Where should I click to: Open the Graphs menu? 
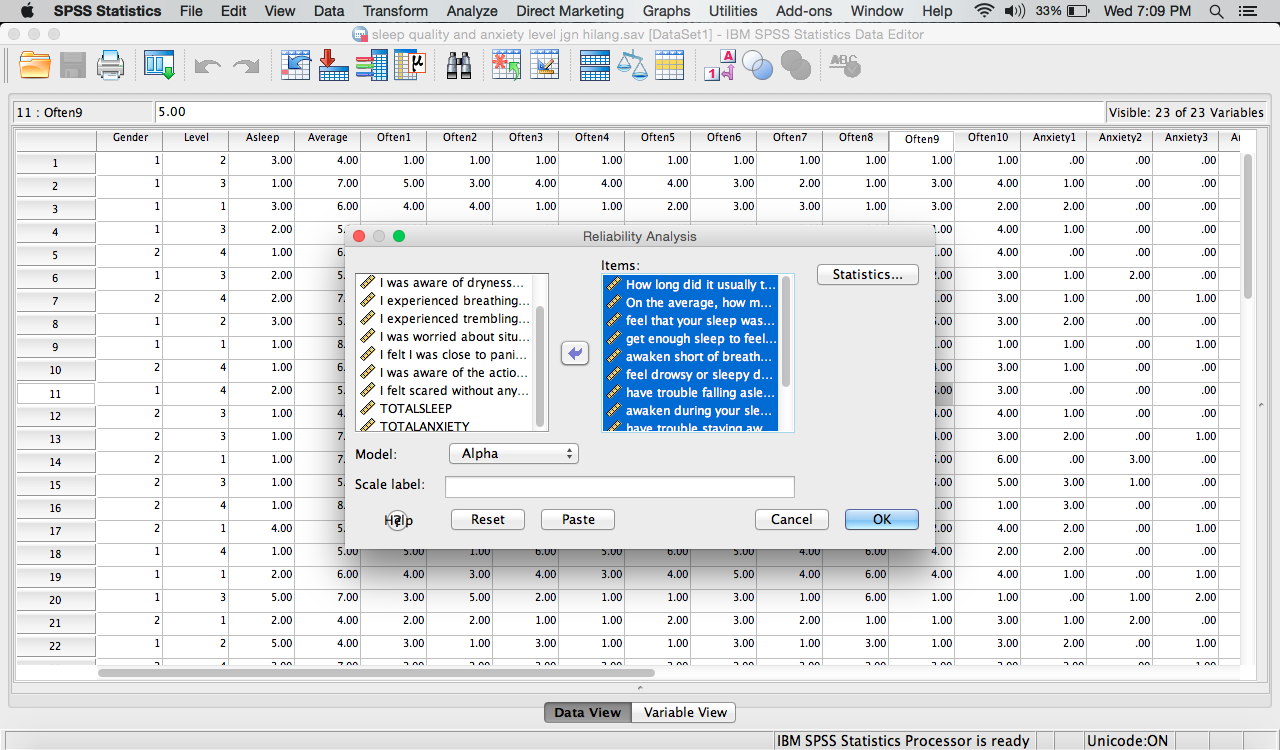point(666,11)
